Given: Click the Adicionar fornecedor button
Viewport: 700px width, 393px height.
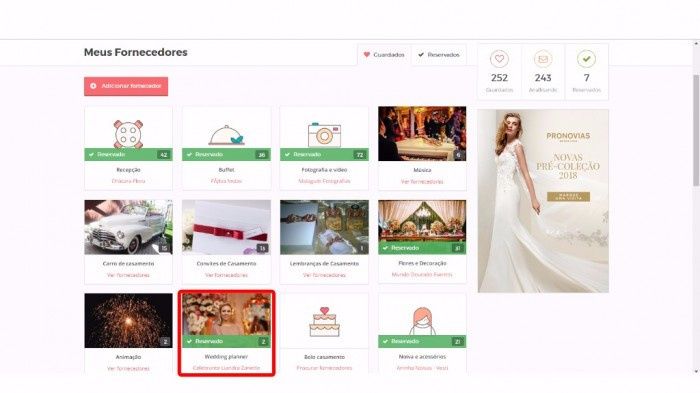Looking at the screenshot, I should (x=126, y=86).
